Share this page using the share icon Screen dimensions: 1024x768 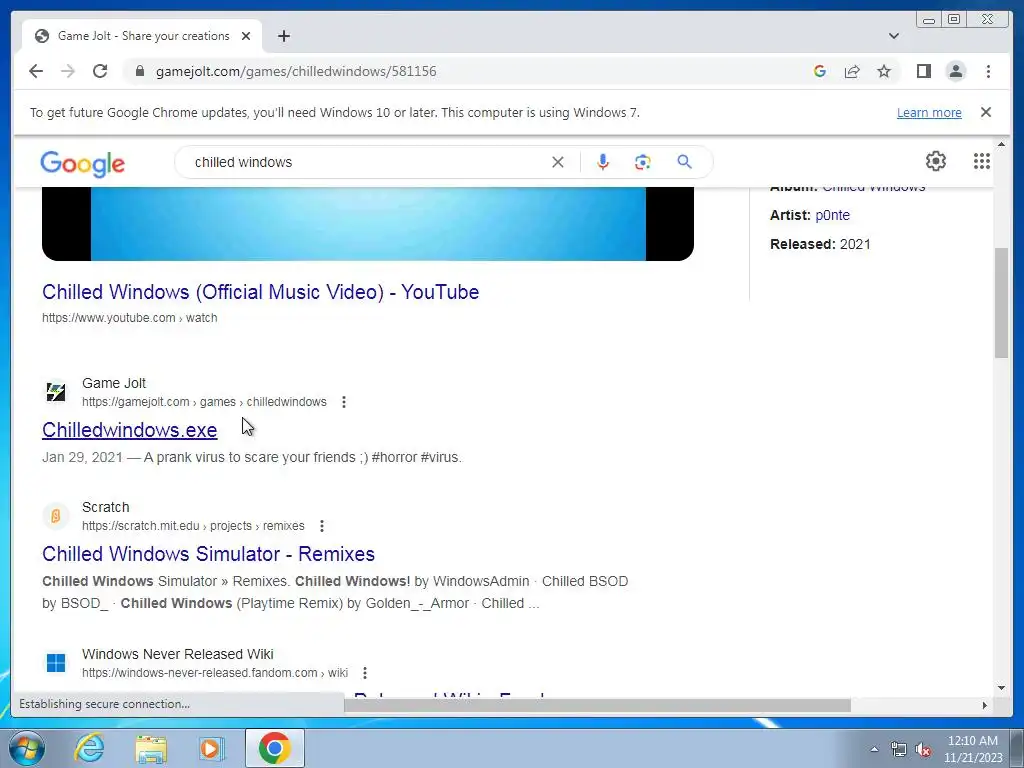852,71
